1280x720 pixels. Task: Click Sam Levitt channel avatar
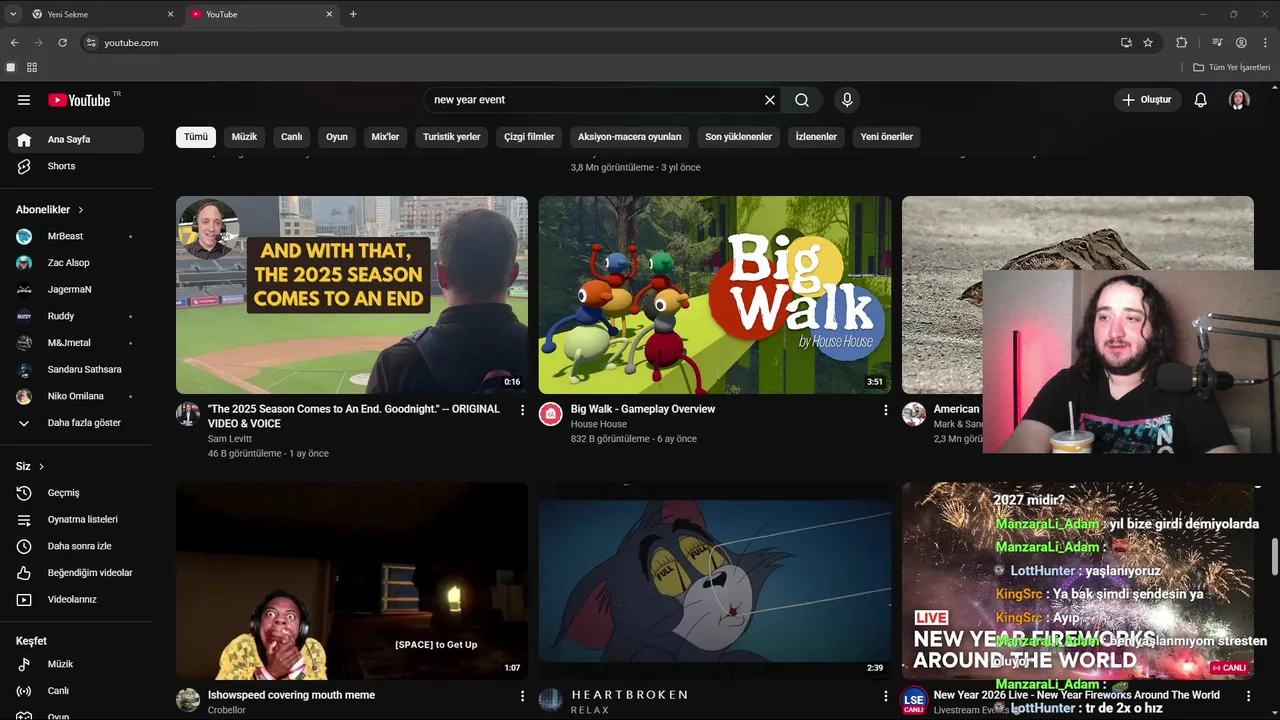[x=188, y=414]
